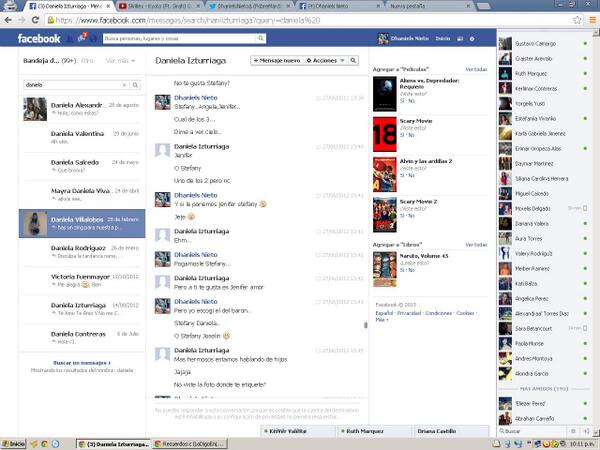Click the conversation scrollbar thumb
Viewport: 600px width, 450px height.
pyautogui.click(x=366, y=325)
